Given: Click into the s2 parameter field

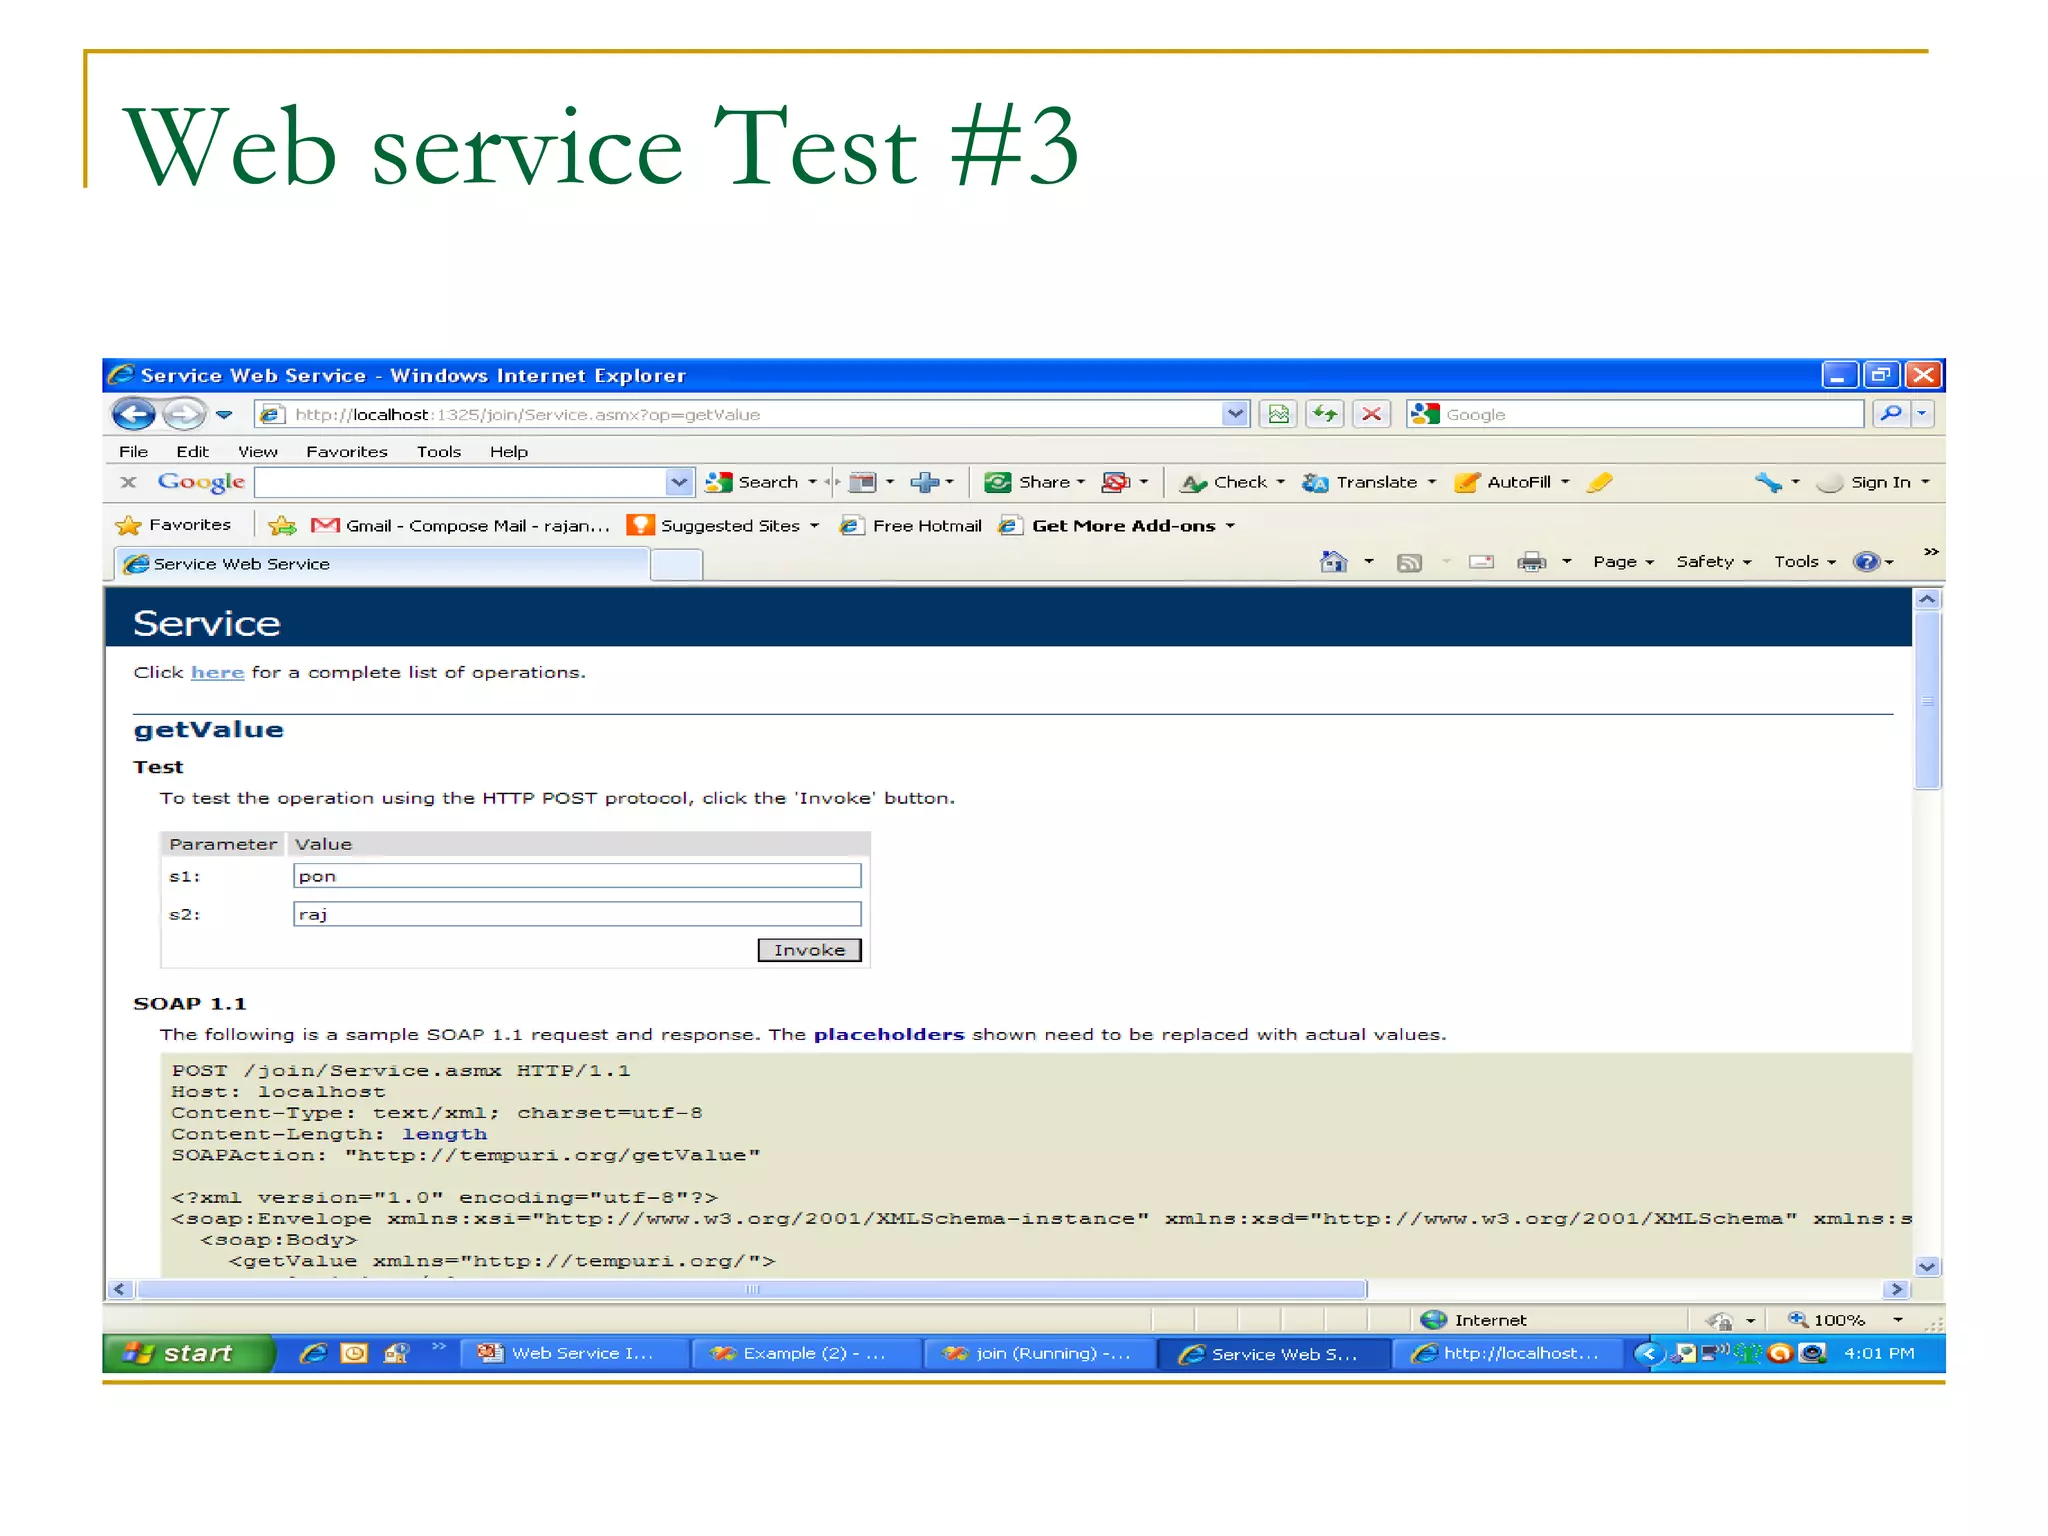Looking at the screenshot, I should coord(577,915).
